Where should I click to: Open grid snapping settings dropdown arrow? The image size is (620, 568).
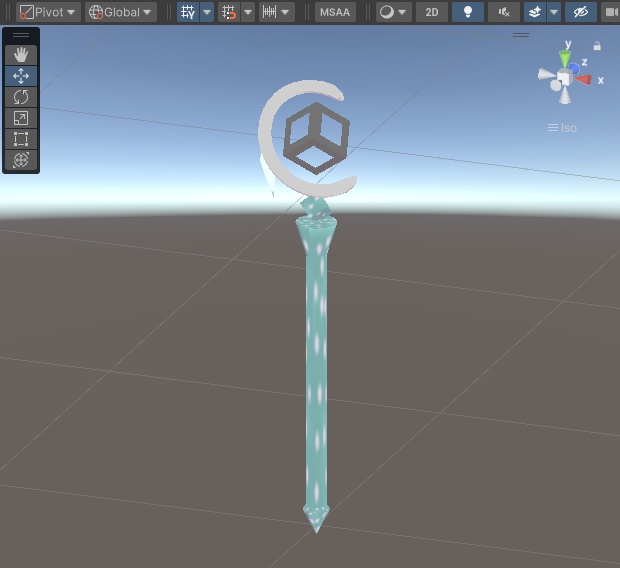(248, 12)
